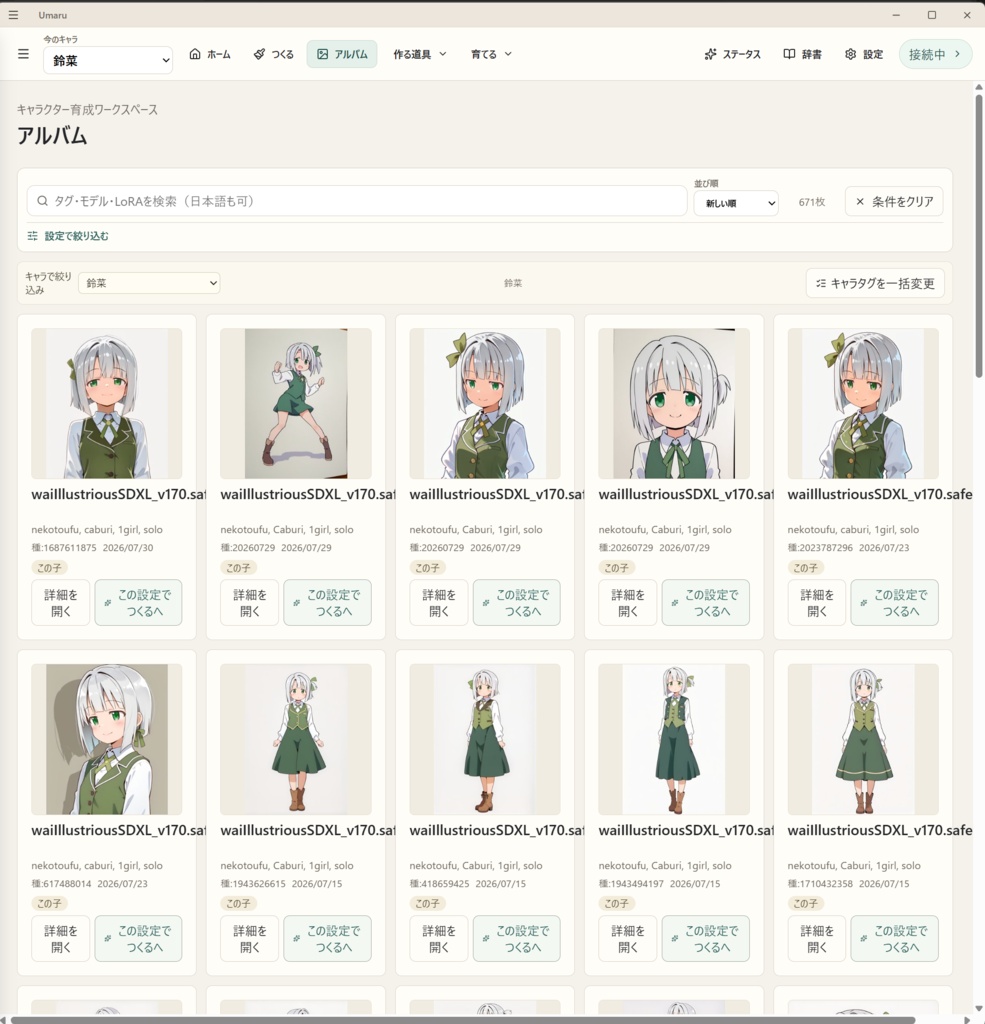Click この設定でつくるへ for seed 1710432358 card

tap(894, 938)
